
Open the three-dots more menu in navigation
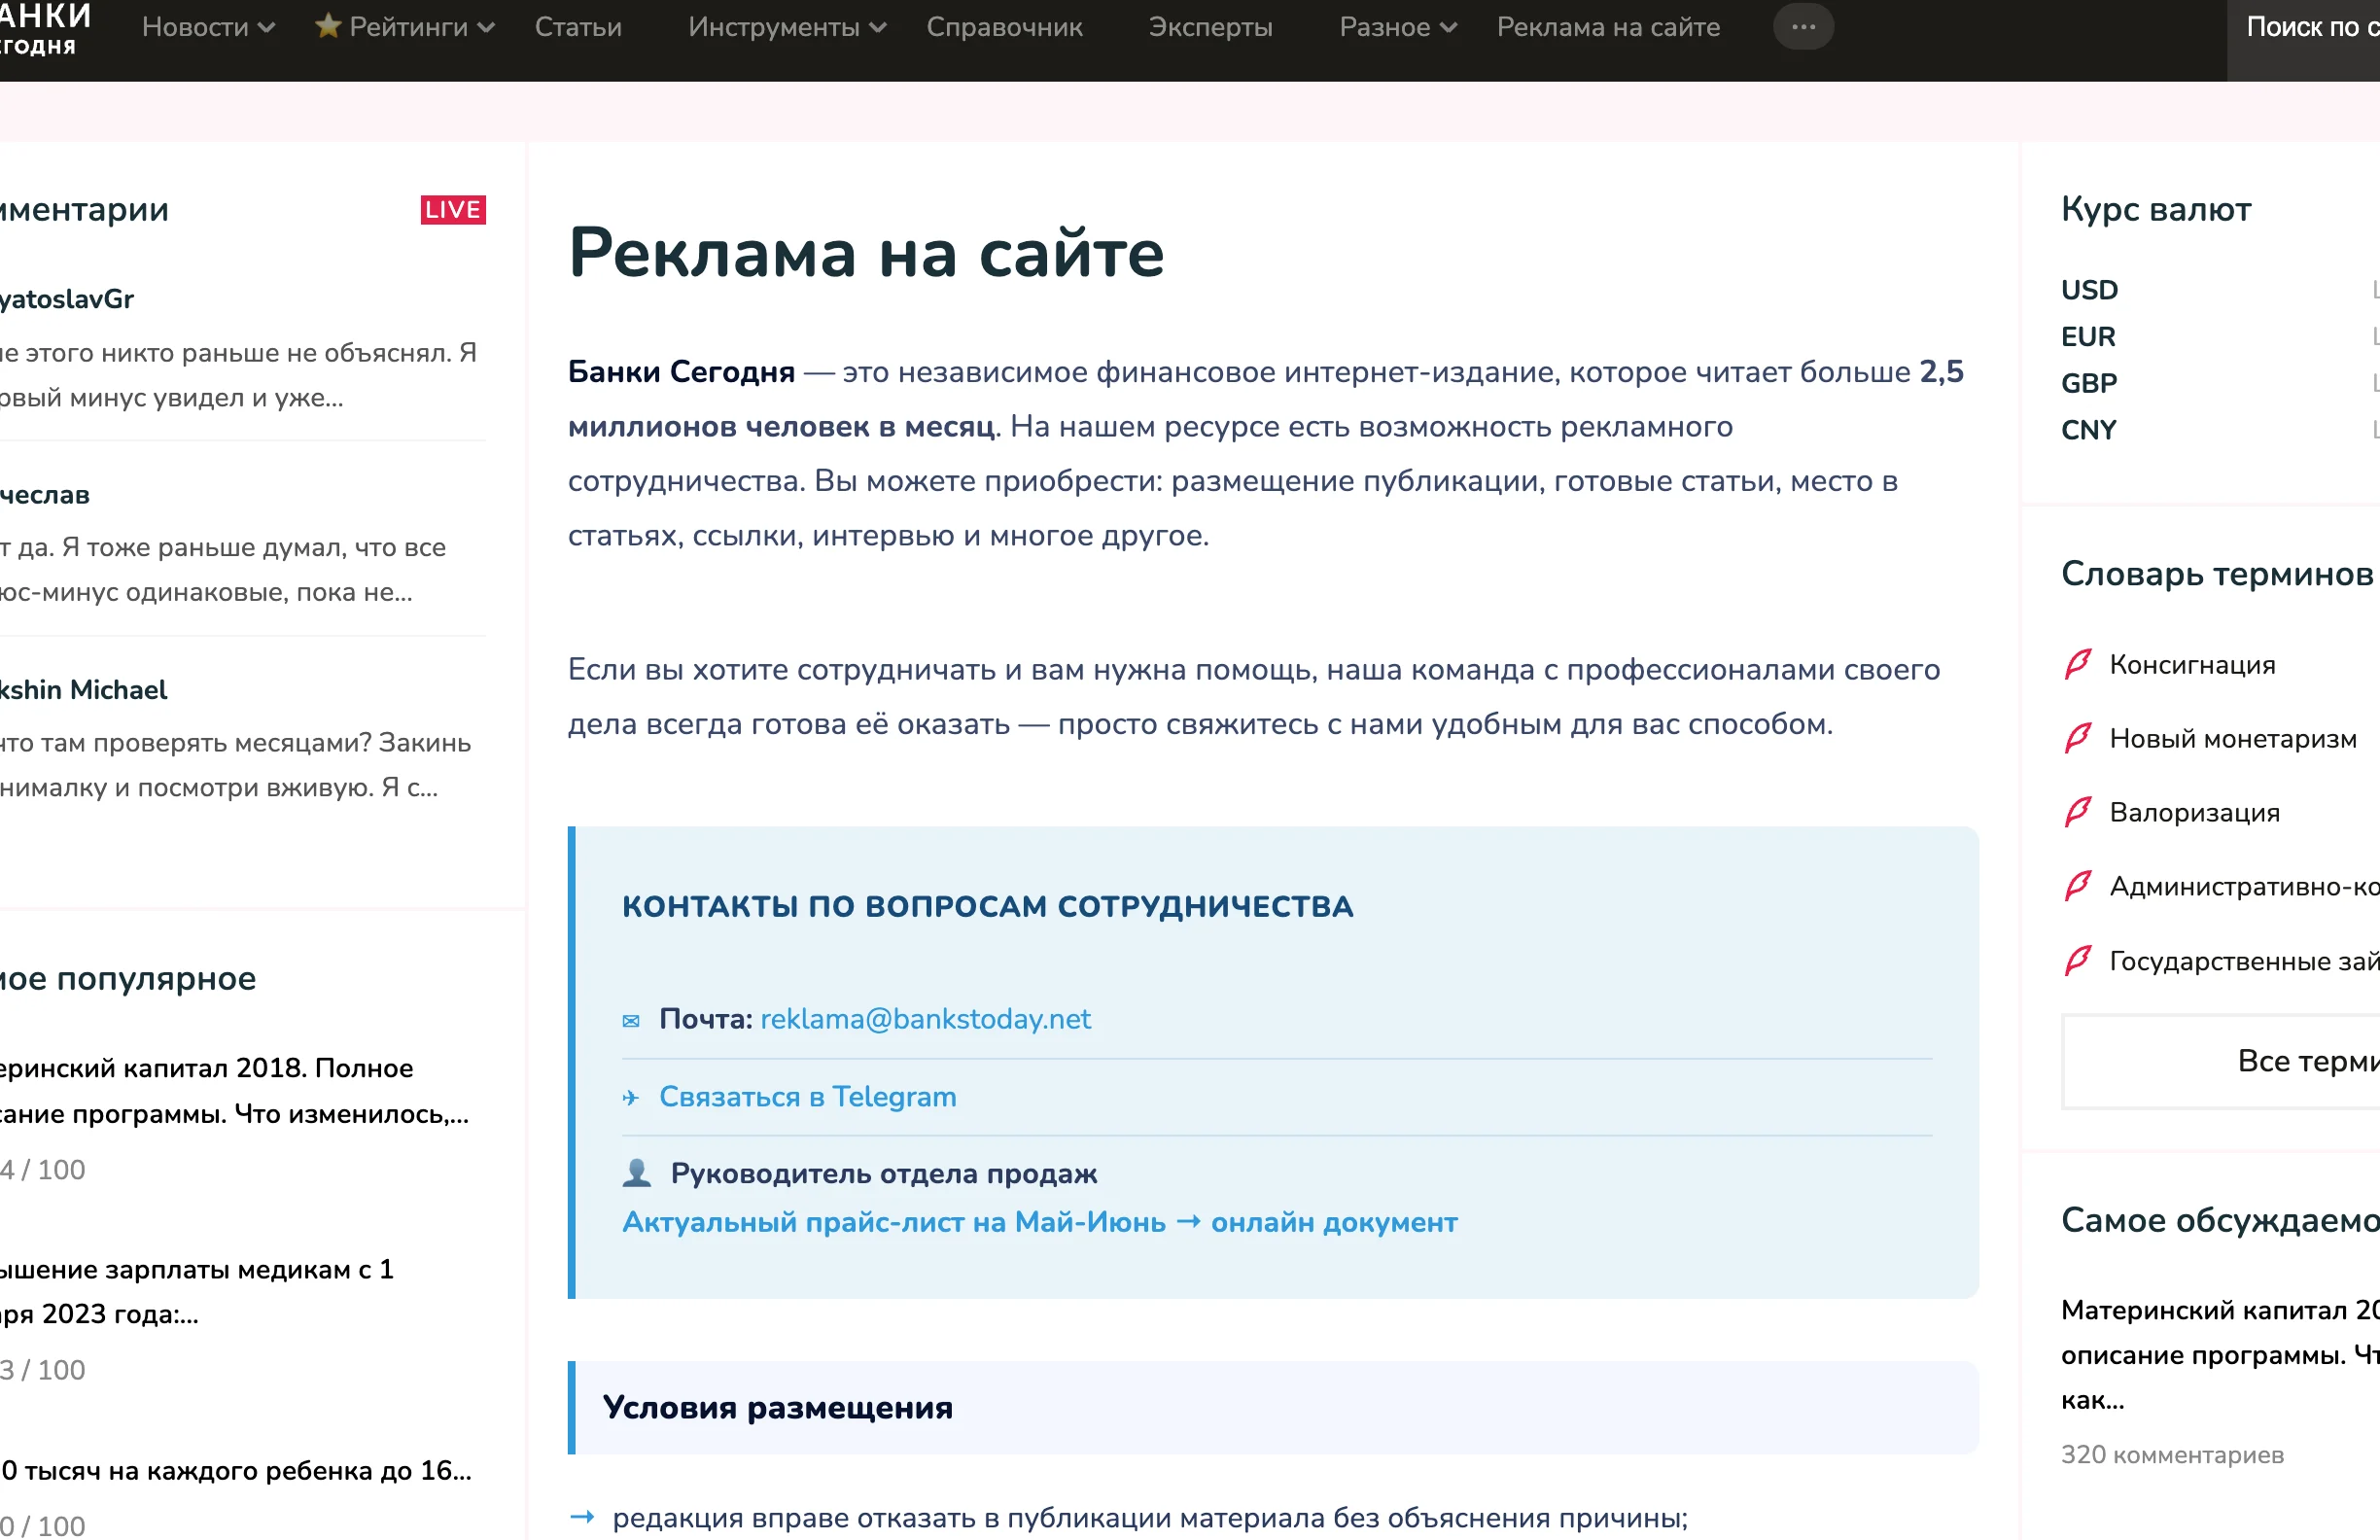click(1803, 27)
